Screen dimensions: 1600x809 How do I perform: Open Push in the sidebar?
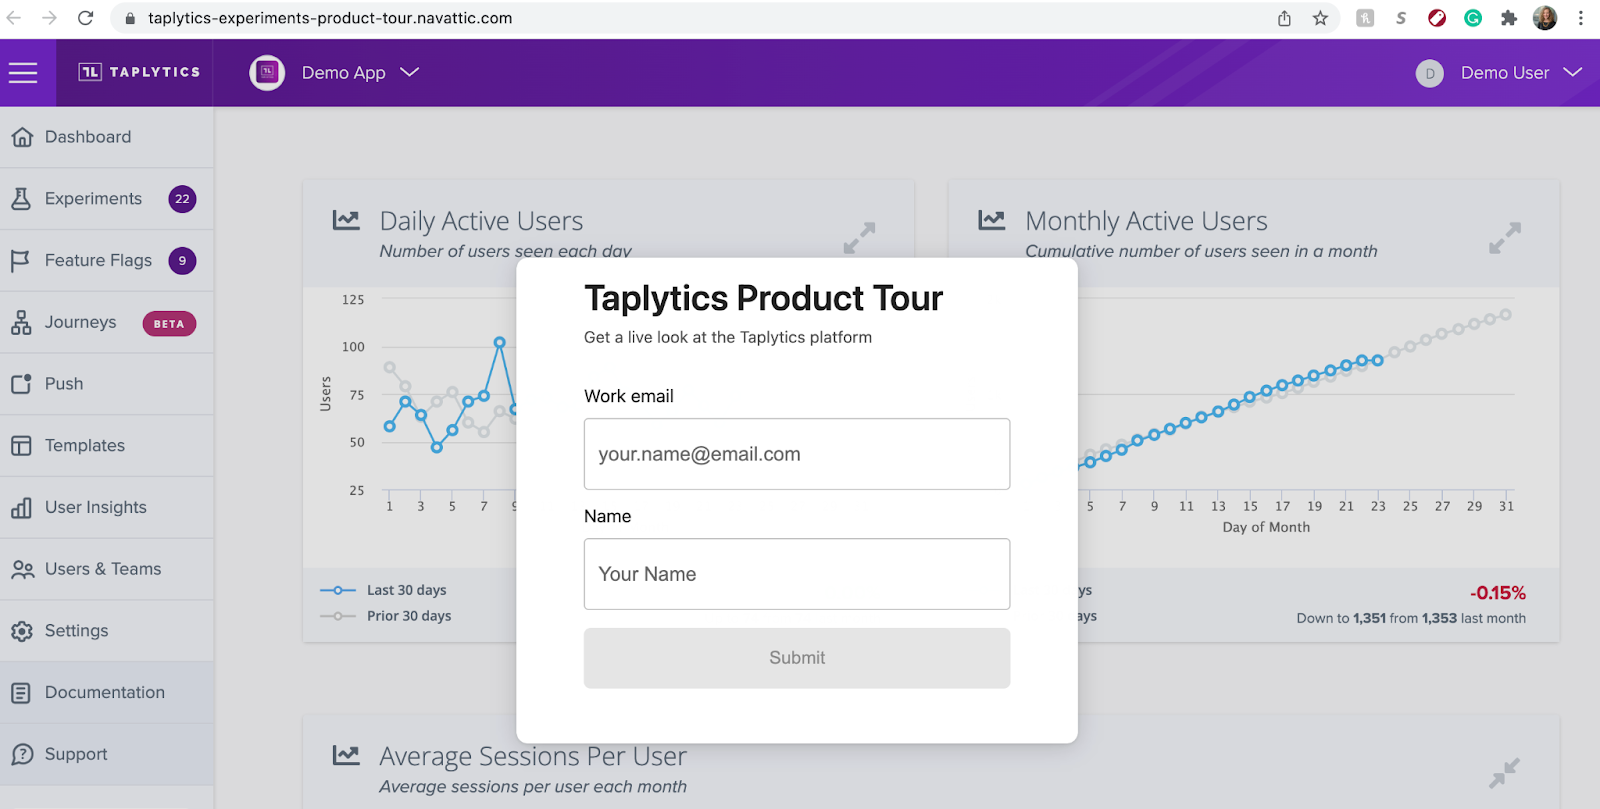[107, 384]
